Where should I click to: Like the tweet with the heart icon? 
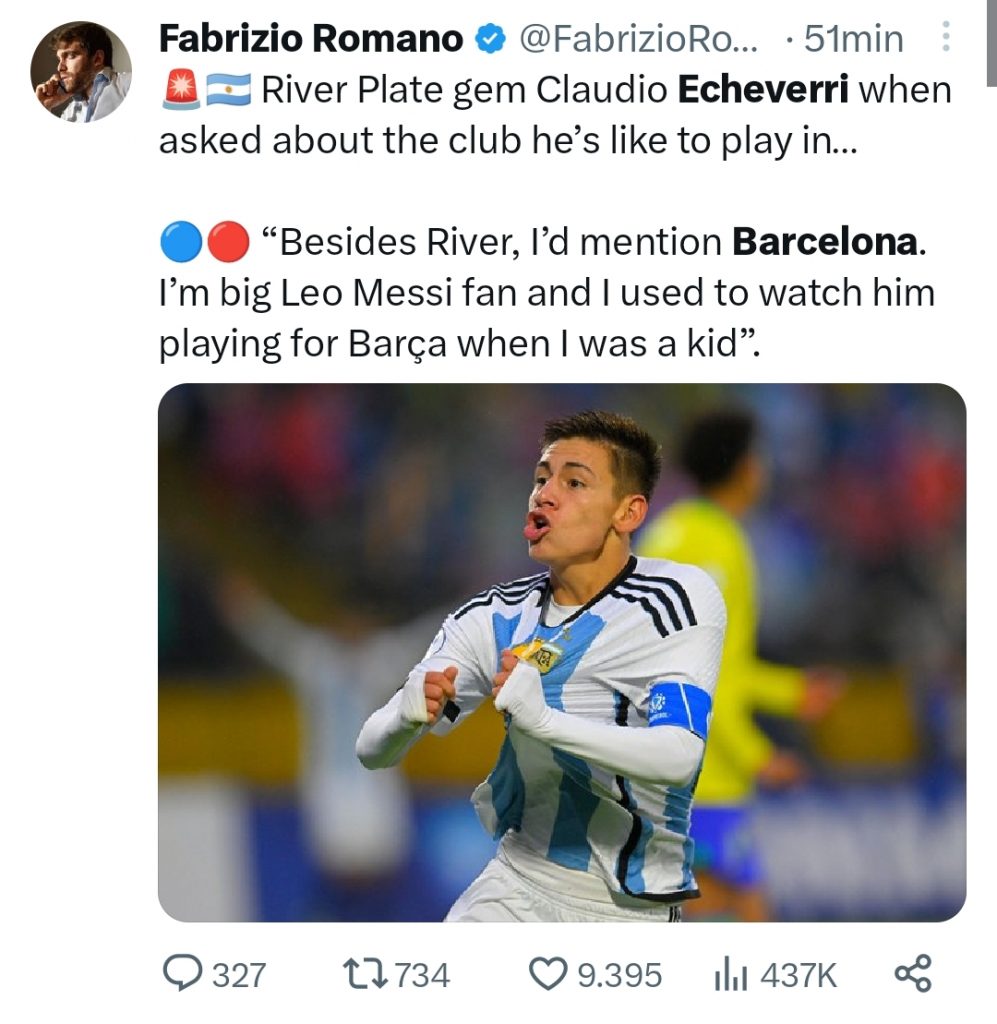click(x=547, y=974)
